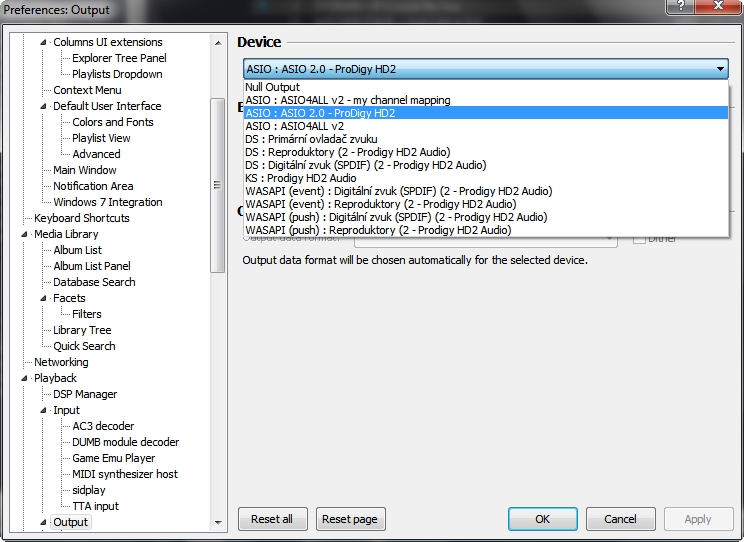This screenshot has width=744, height=542.
Task: Toggle the Dither checkbox
Action: point(639,239)
